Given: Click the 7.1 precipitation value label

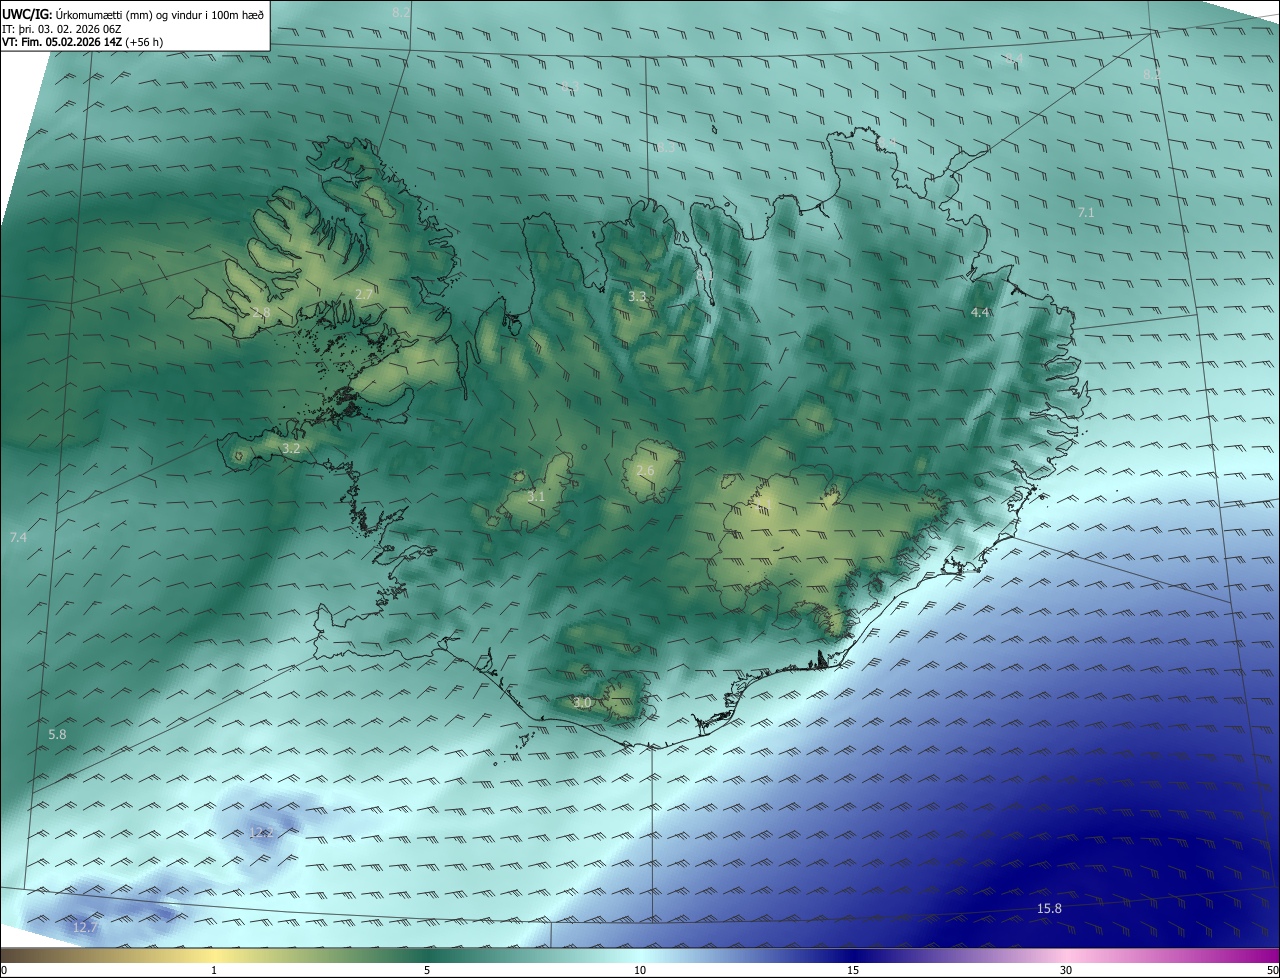Looking at the screenshot, I should coord(1086,213).
